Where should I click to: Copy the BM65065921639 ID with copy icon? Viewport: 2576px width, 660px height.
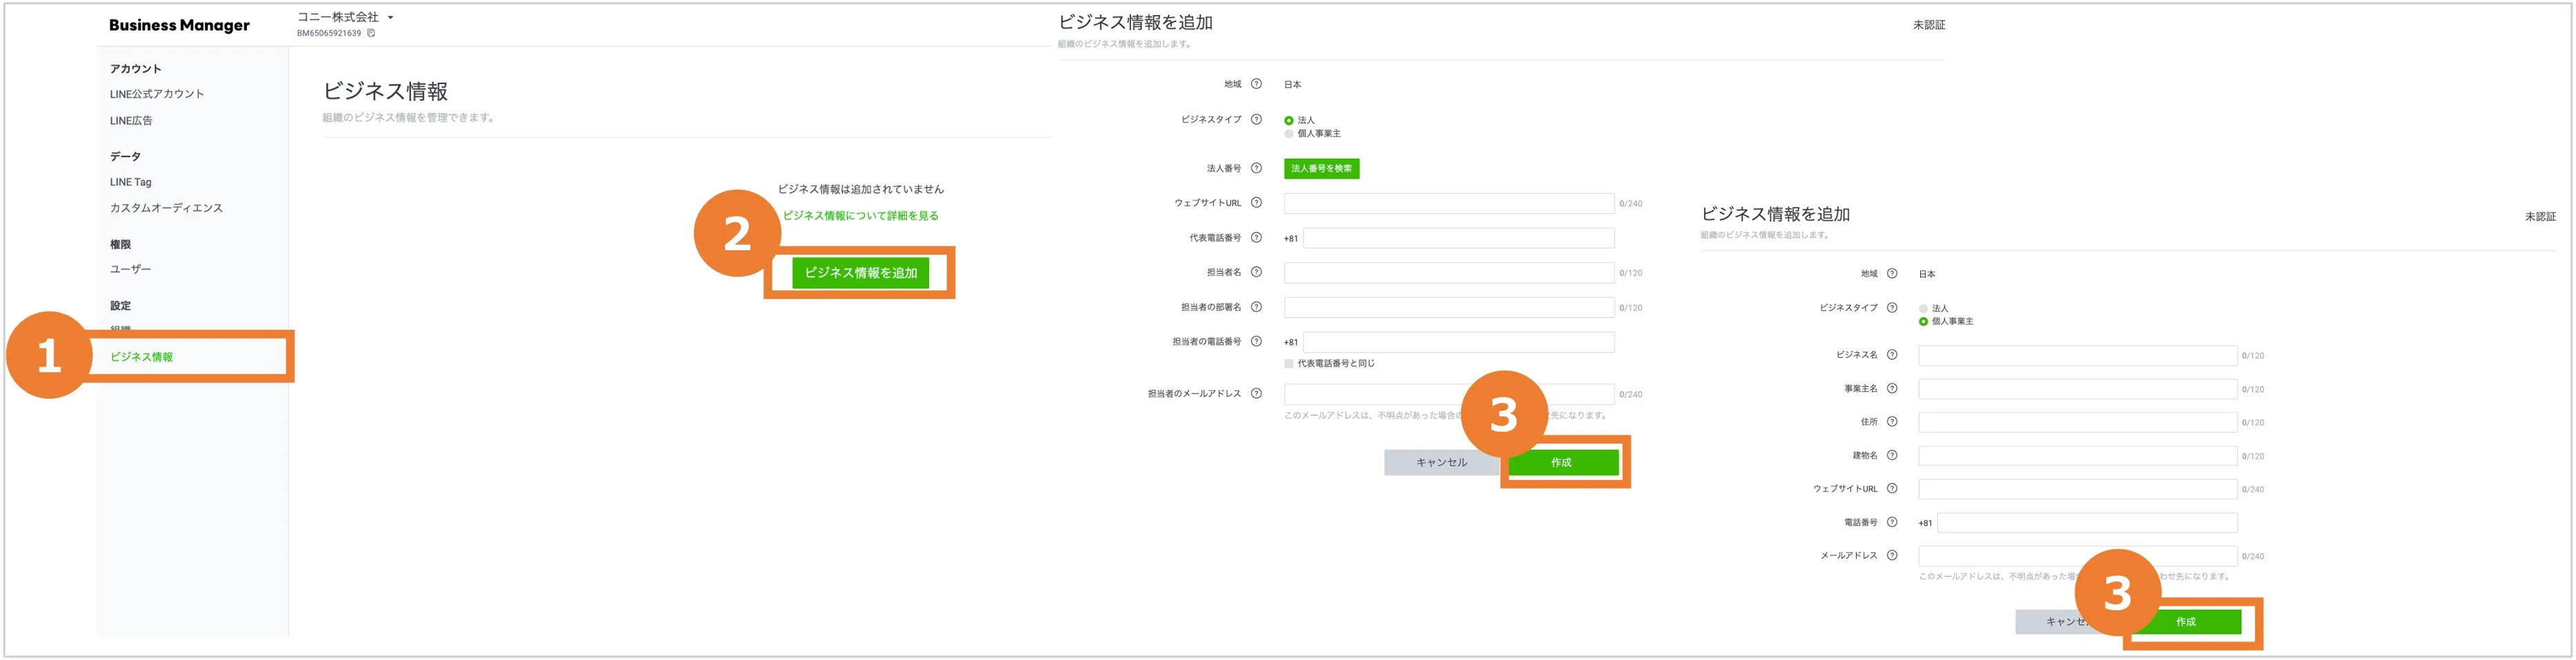tap(371, 33)
